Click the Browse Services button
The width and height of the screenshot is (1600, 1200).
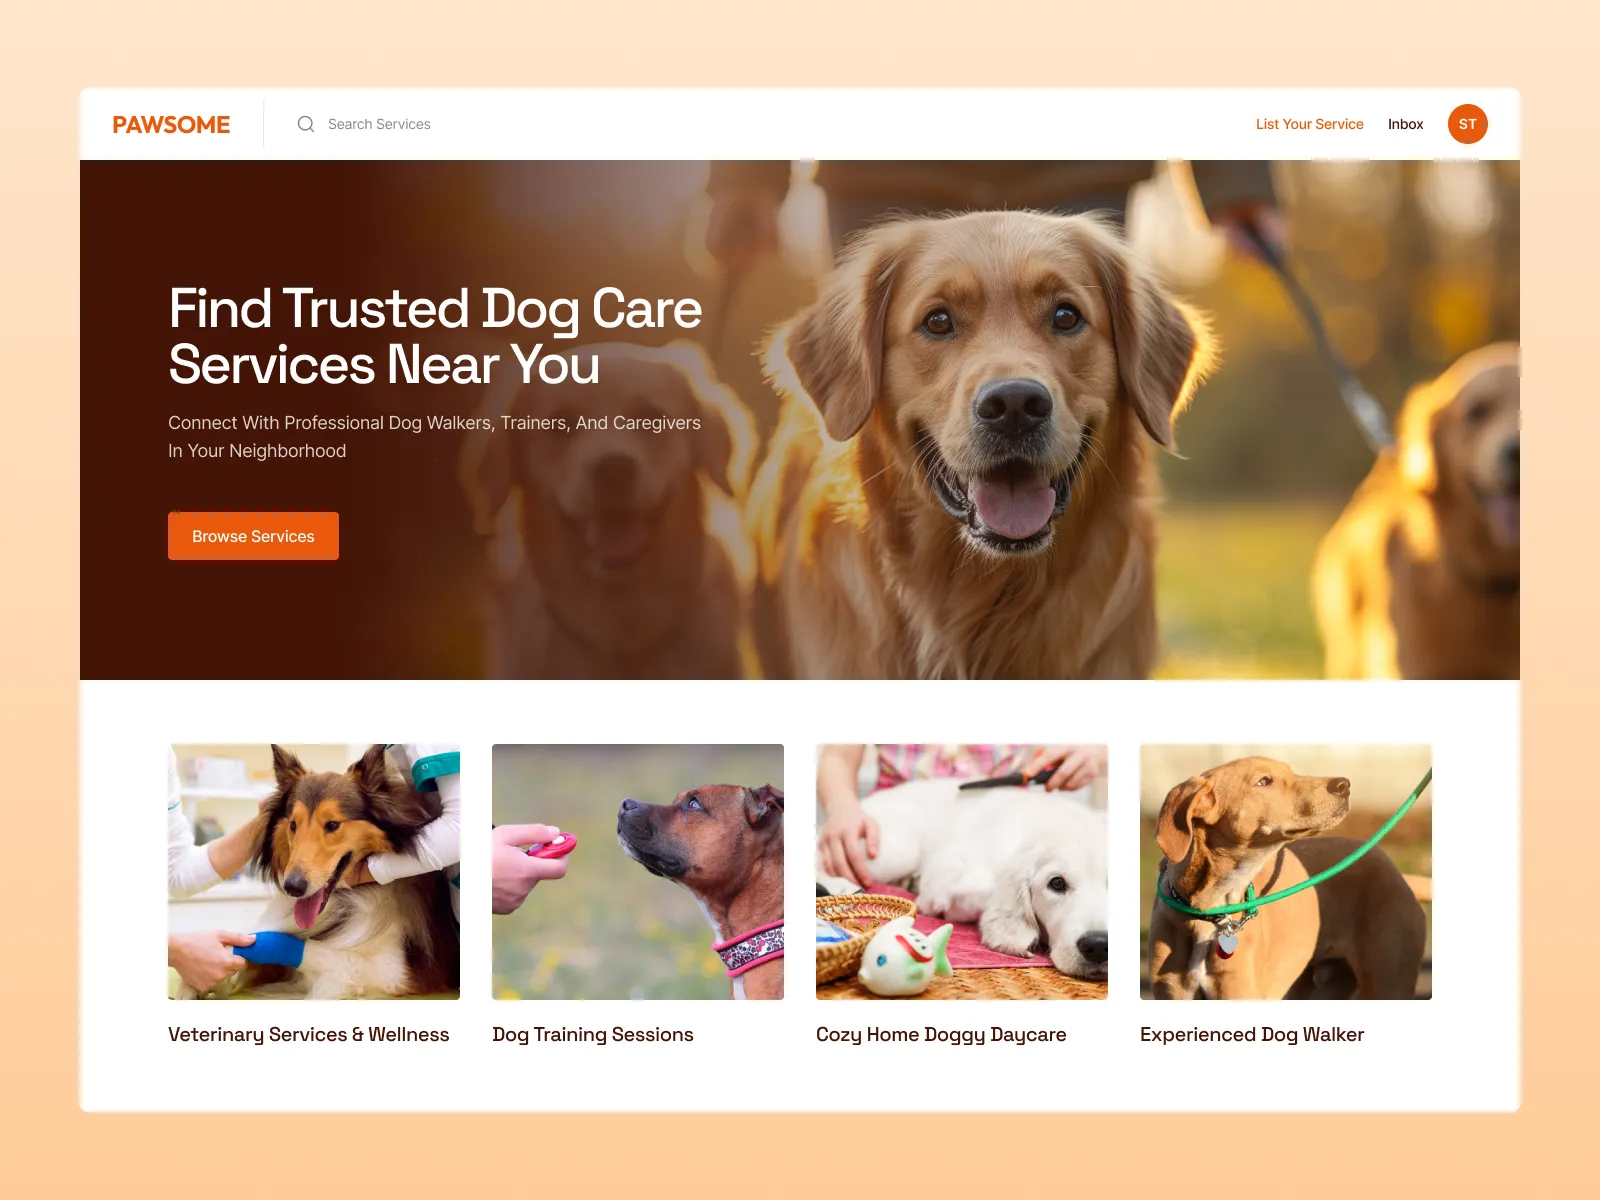pyautogui.click(x=253, y=536)
